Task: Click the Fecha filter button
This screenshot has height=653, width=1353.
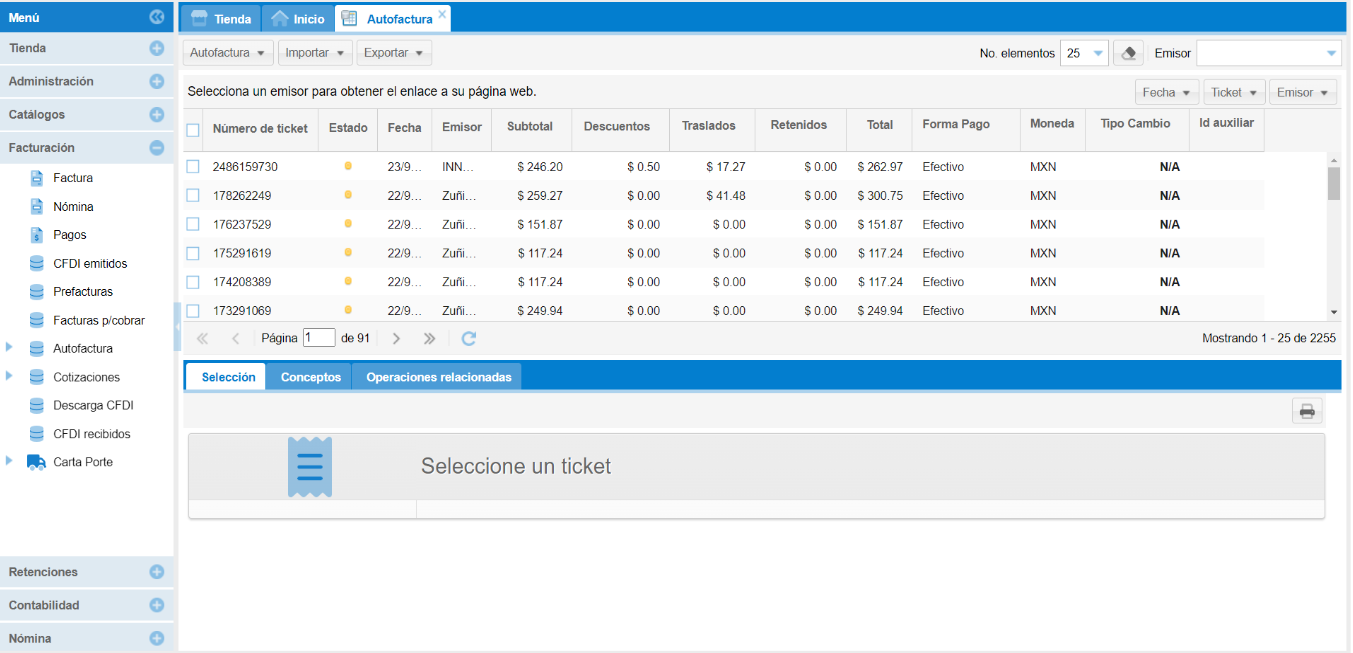Action: pos(1167,92)
